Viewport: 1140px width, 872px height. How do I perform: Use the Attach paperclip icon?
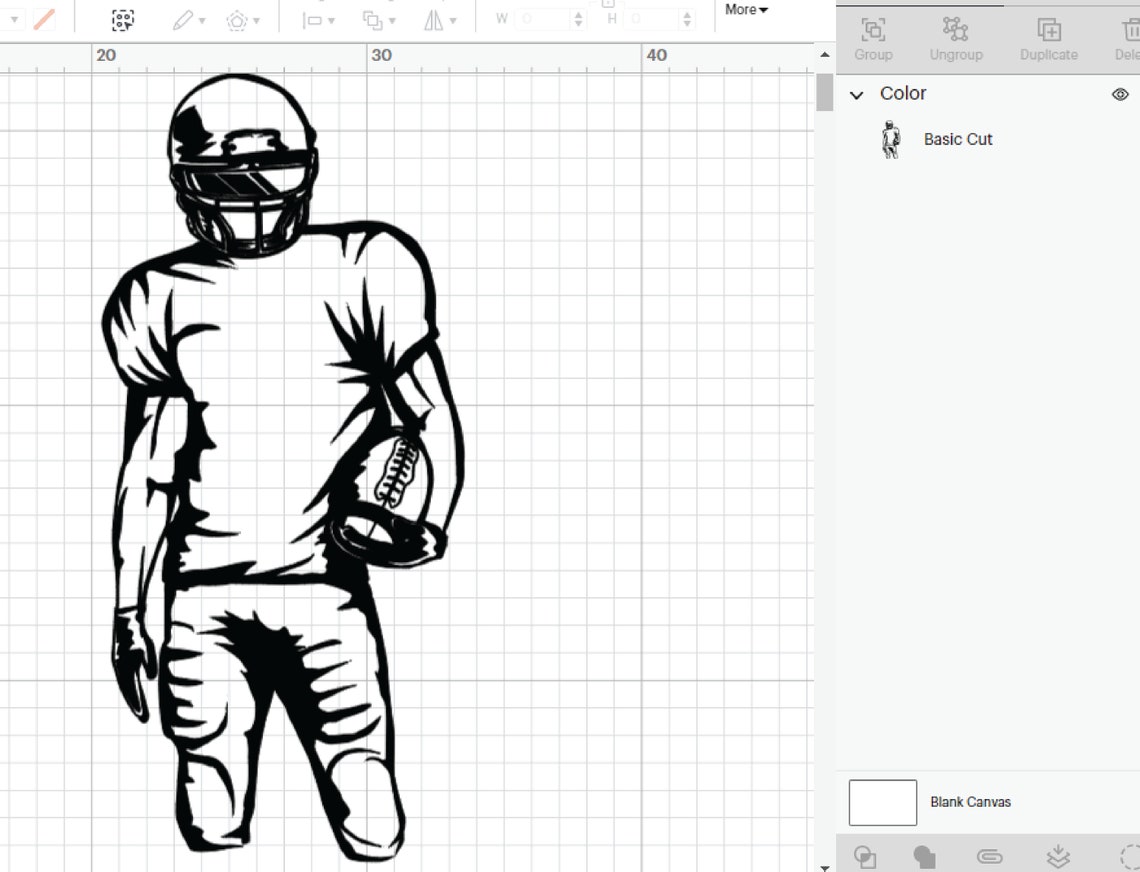(989, 856)
